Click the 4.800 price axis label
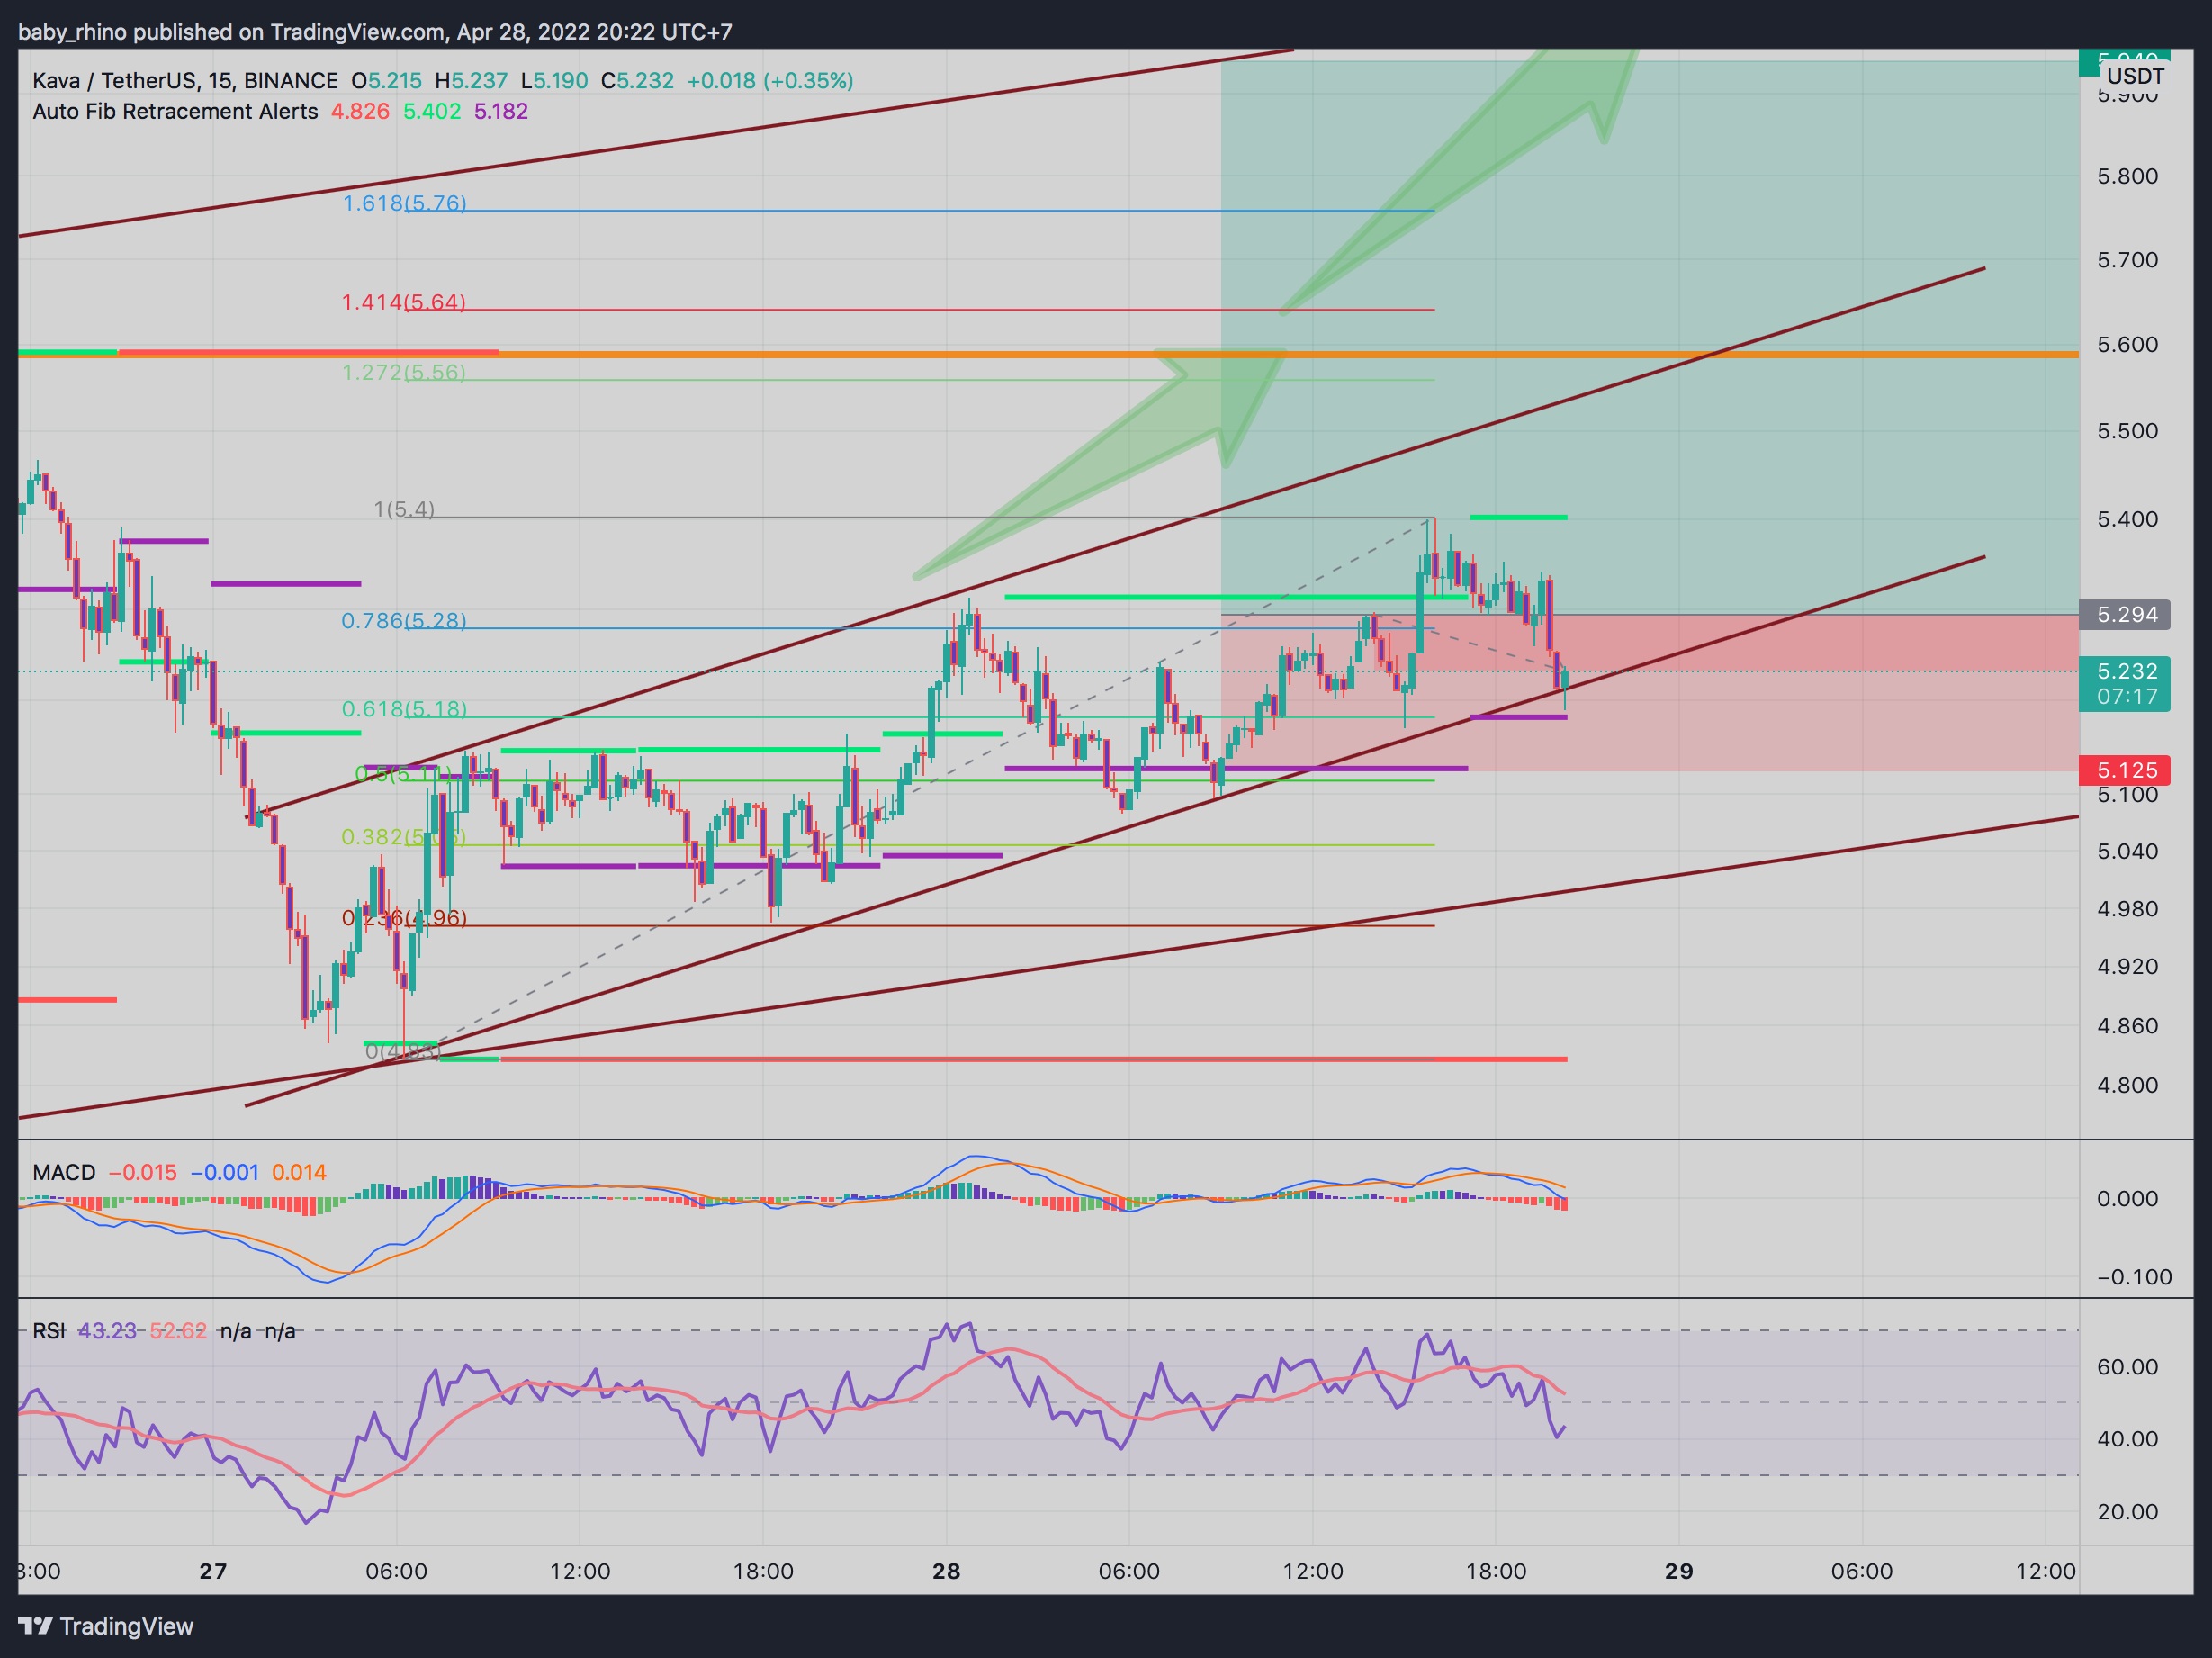The width and height of the screenshot is (2212, 1658). coord(2128,1085)
